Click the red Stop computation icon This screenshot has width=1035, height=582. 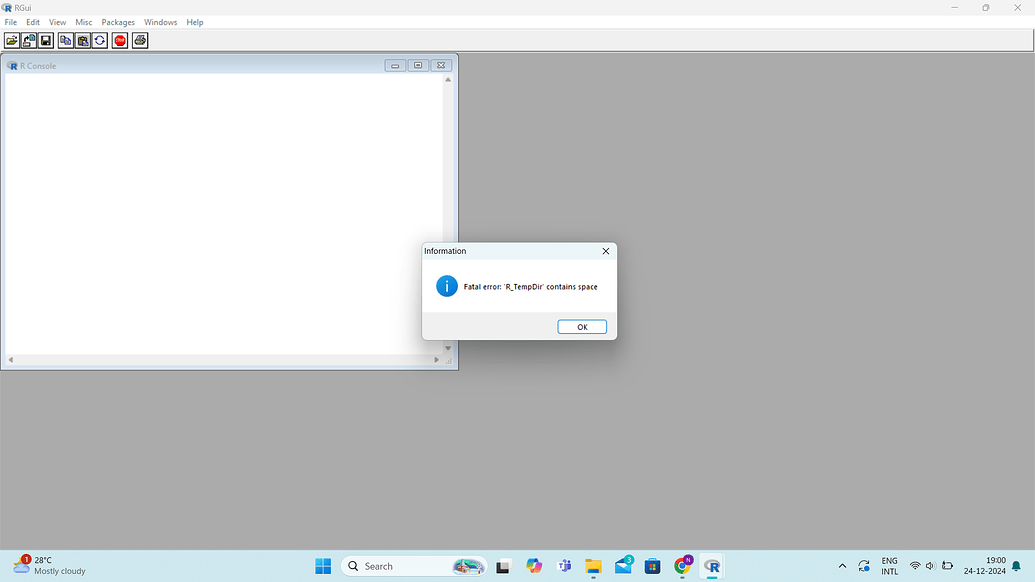(x=119, y=41)
